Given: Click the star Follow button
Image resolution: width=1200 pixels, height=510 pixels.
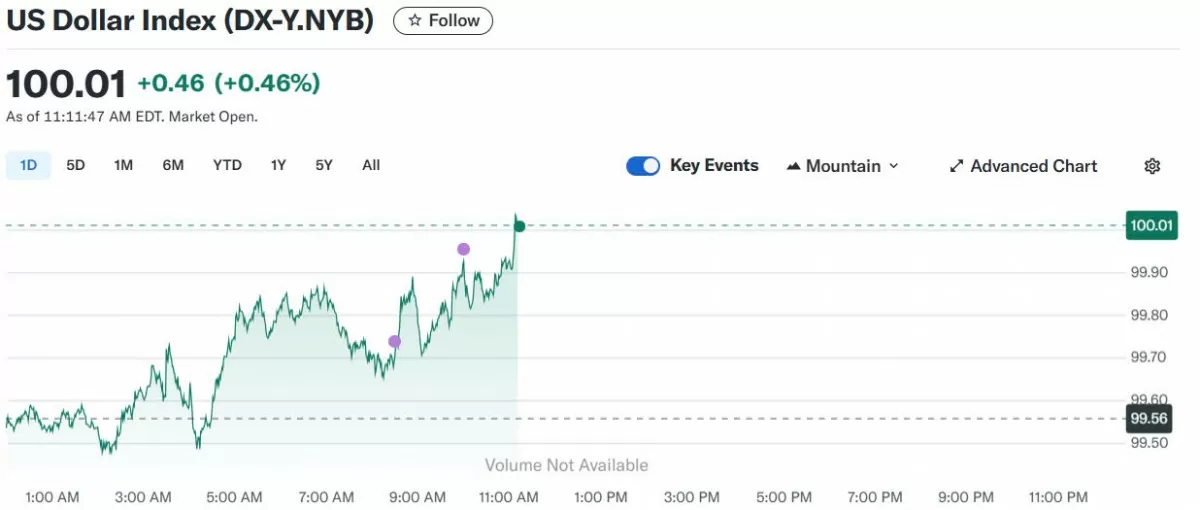Looking at the screenshot, I should pos(443,21).
